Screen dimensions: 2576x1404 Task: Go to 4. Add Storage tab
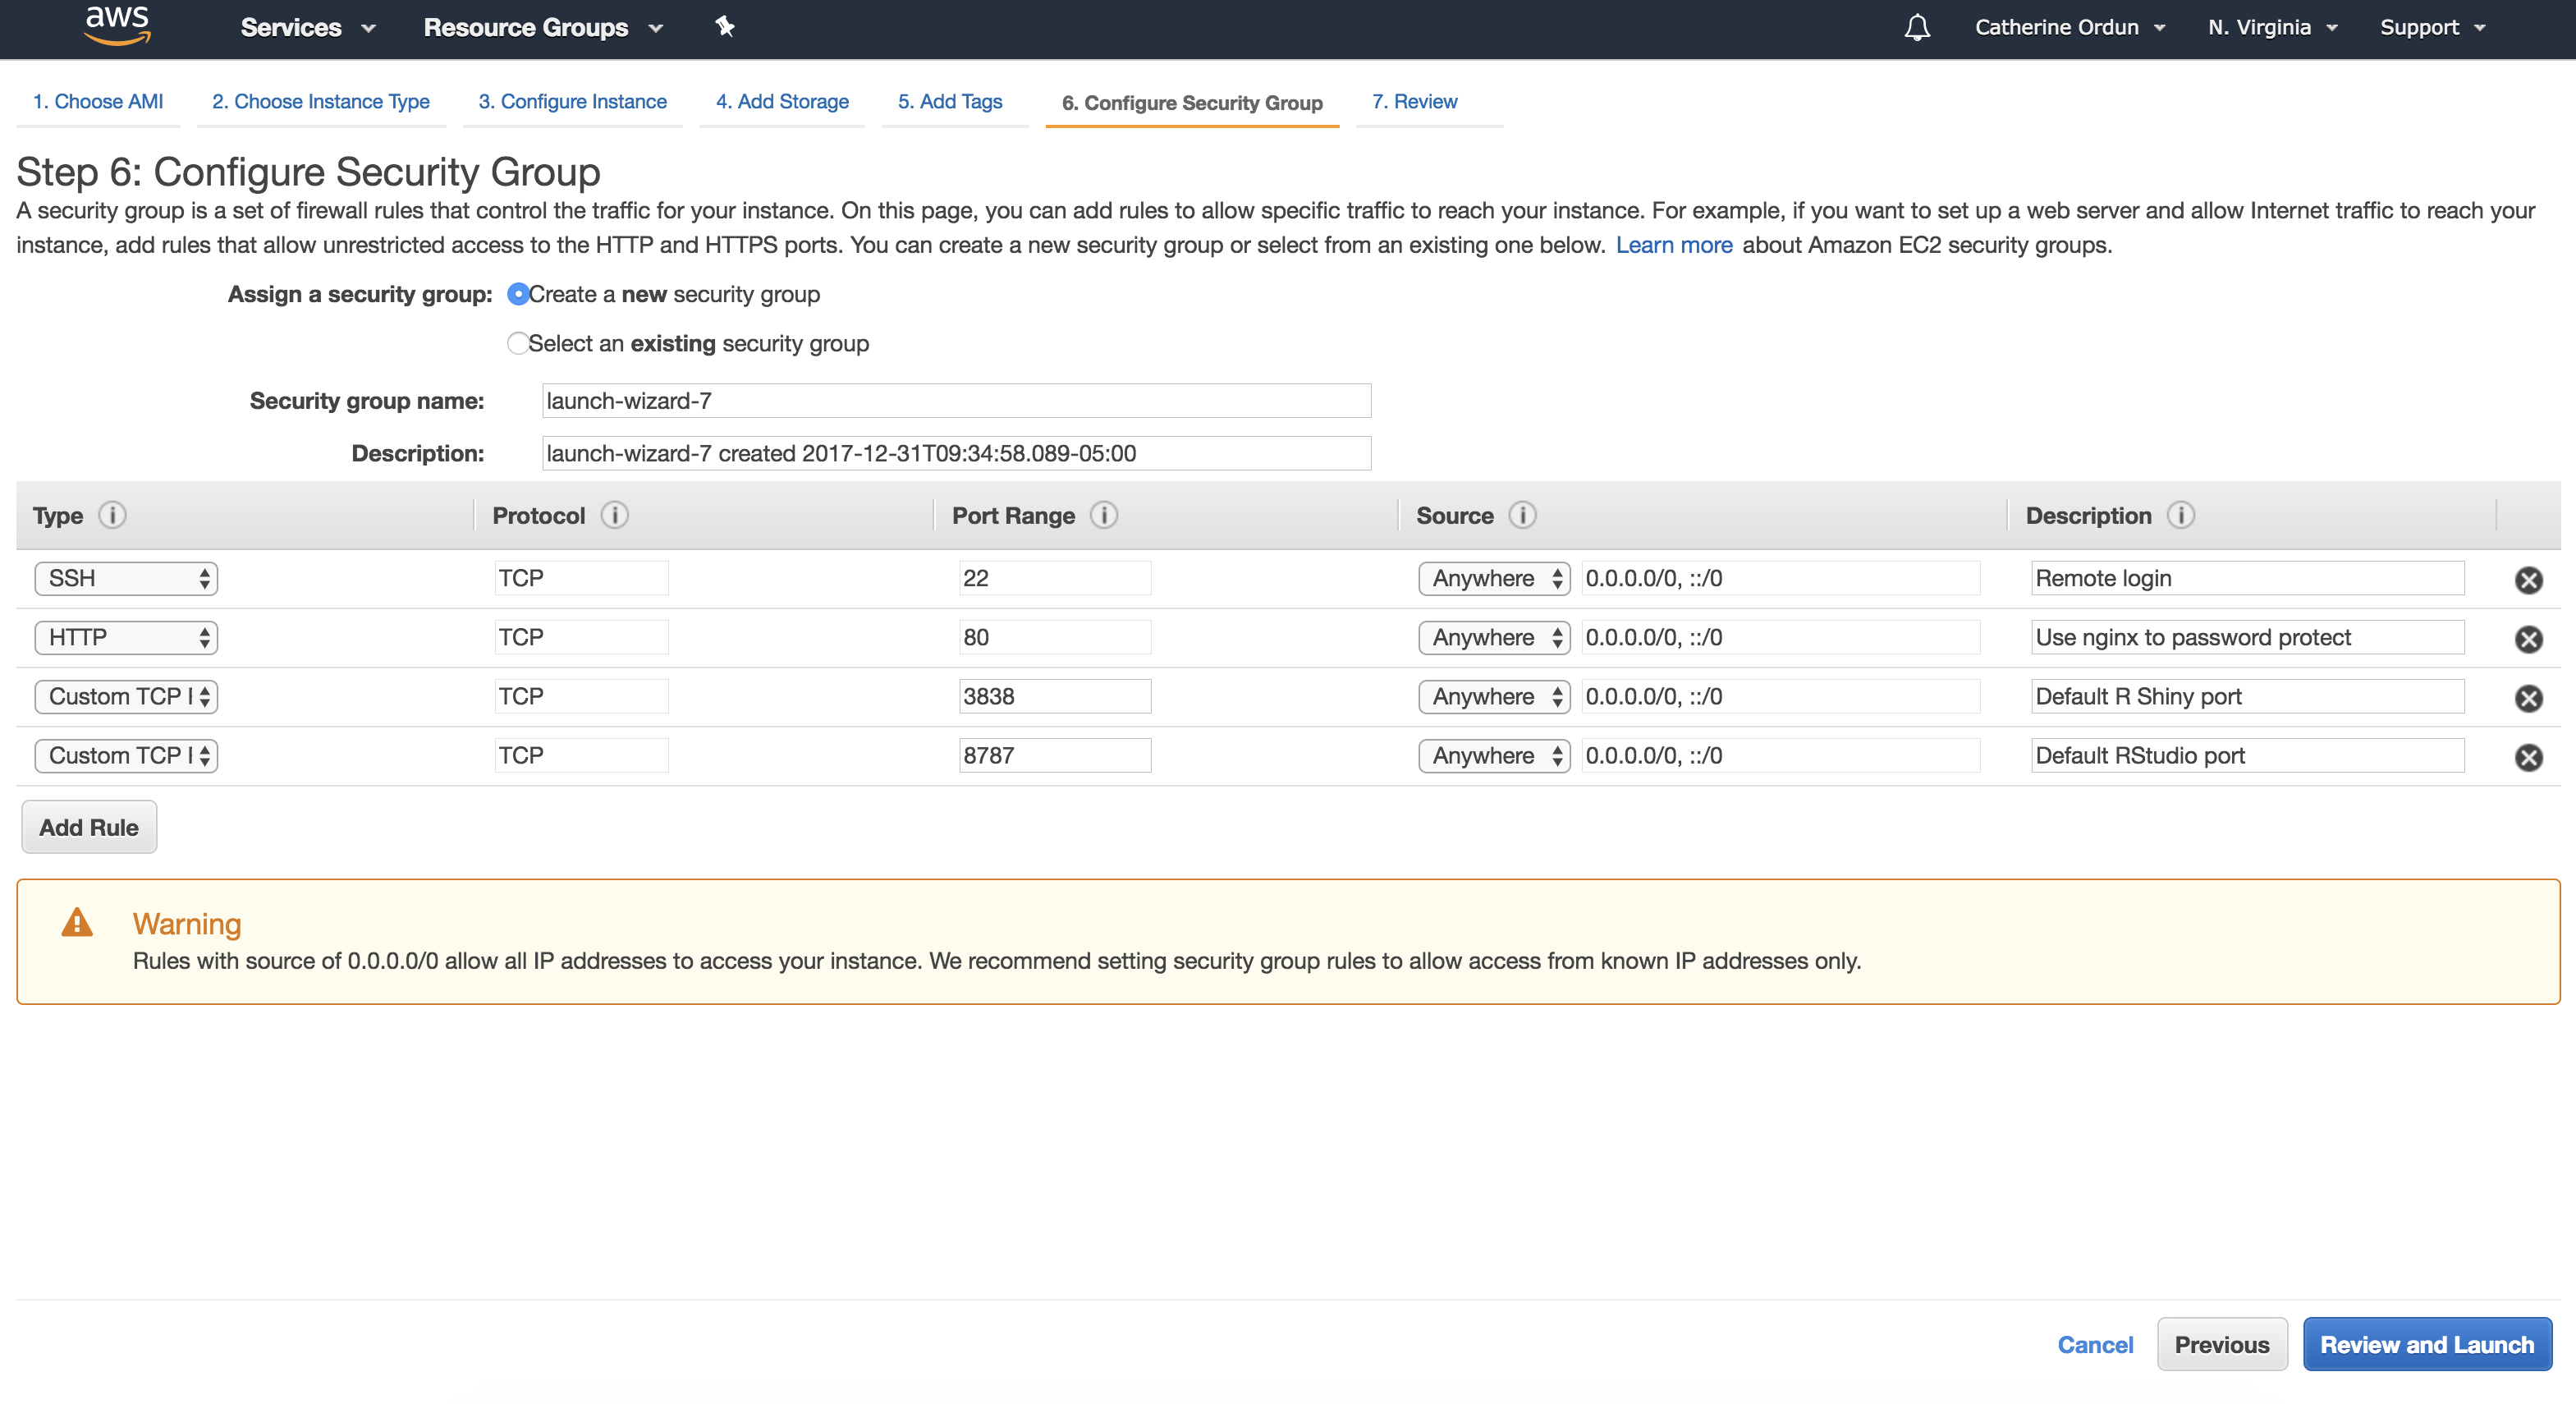click(x=782, y=101)
